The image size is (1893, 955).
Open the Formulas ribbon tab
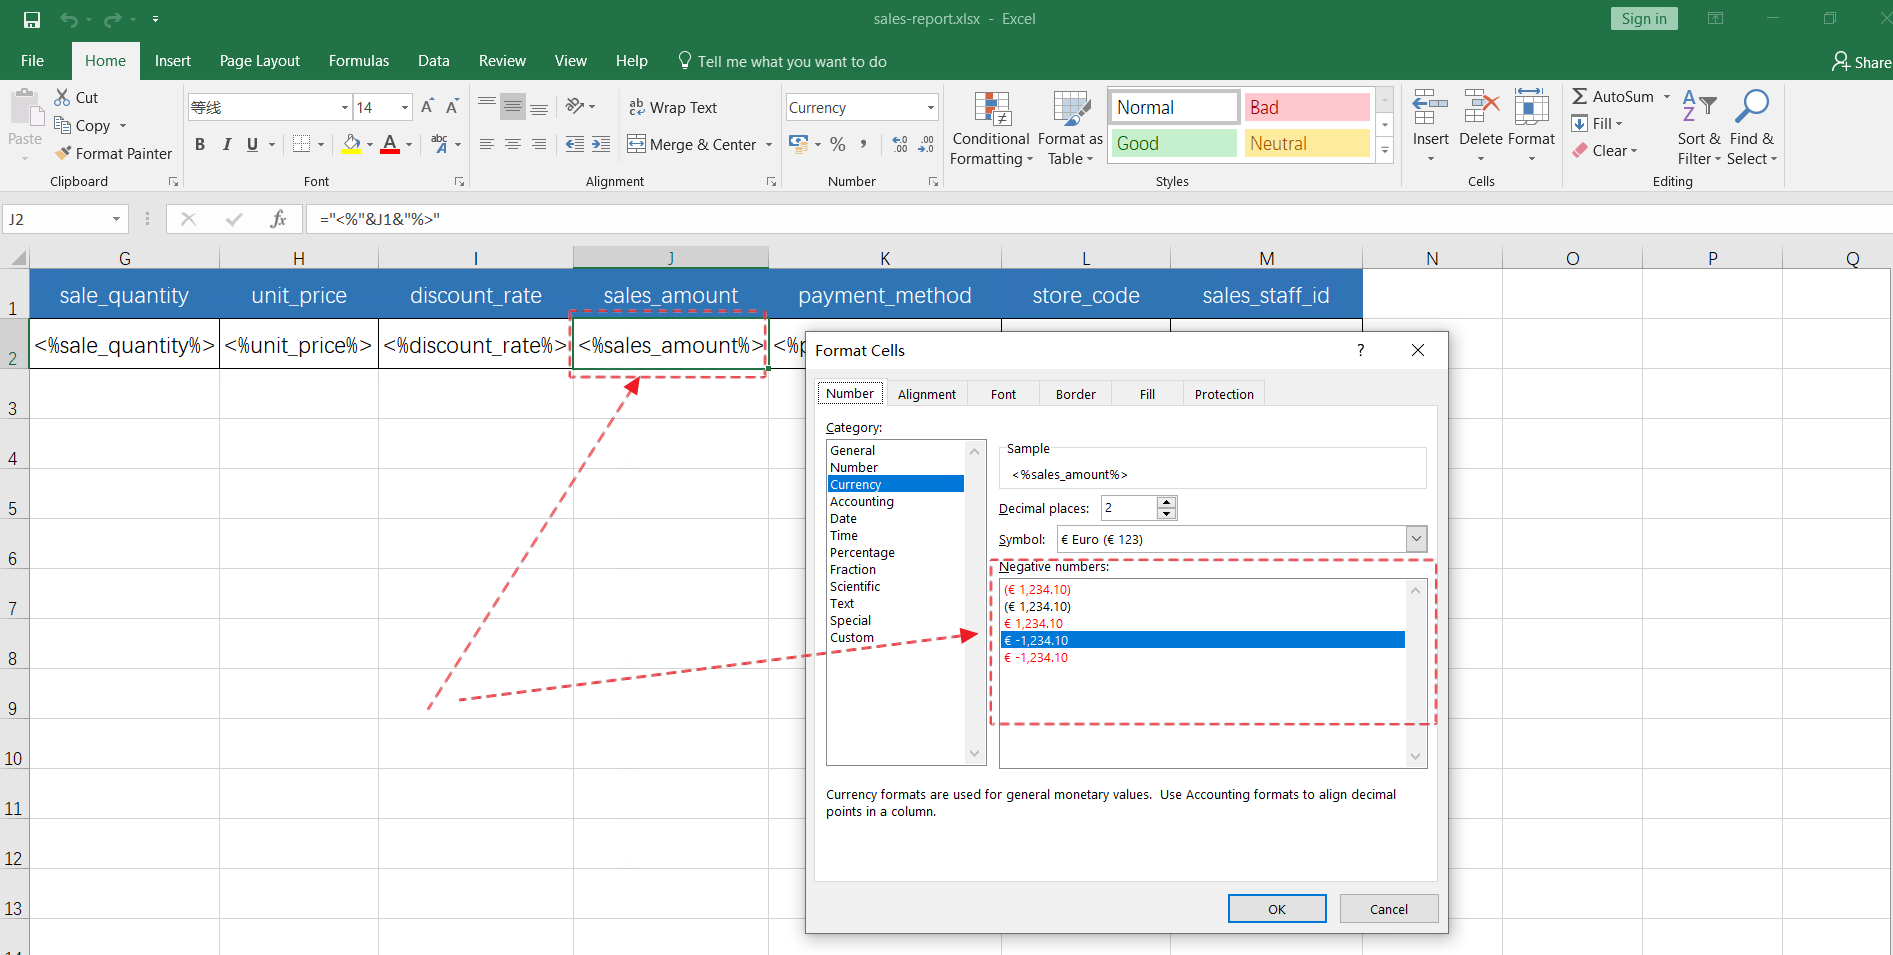click(x=359, y=61)
